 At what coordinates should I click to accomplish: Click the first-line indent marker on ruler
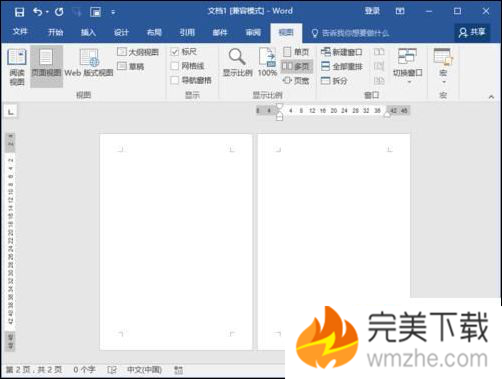pos(279,107)
